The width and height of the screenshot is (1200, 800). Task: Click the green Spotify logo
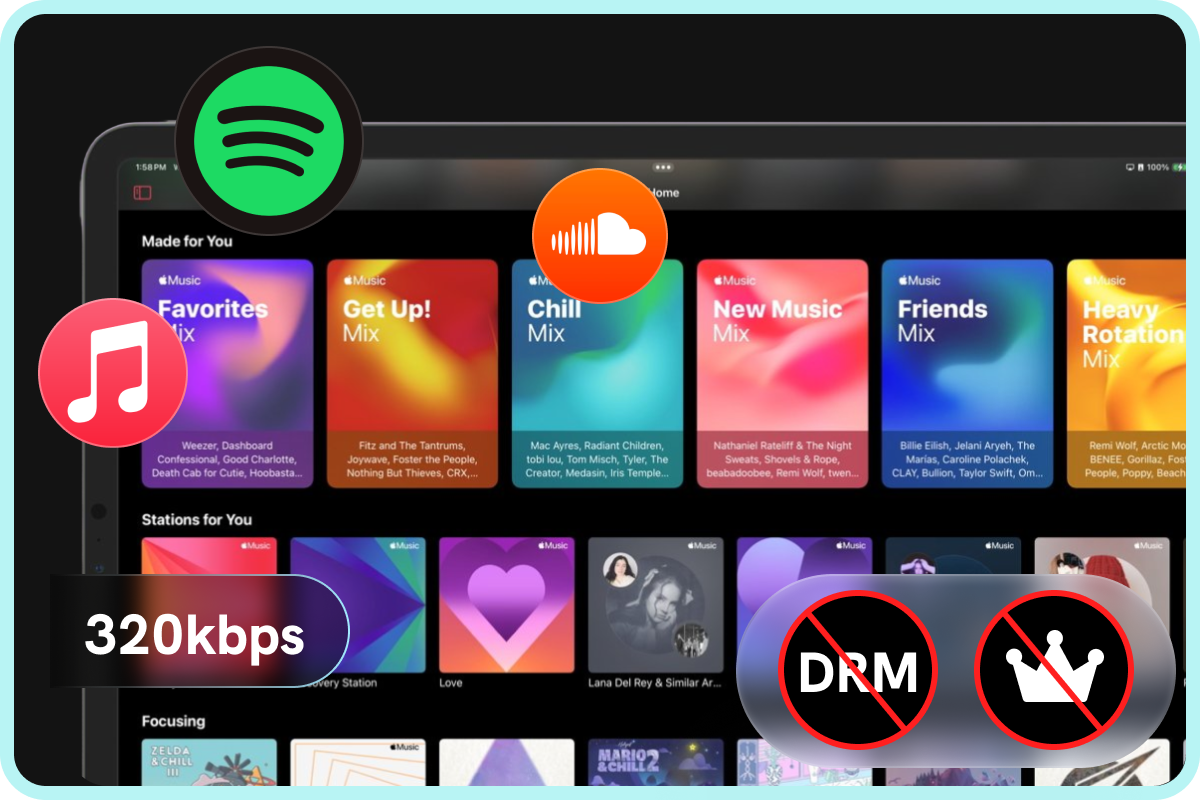(x=269, y=141)
